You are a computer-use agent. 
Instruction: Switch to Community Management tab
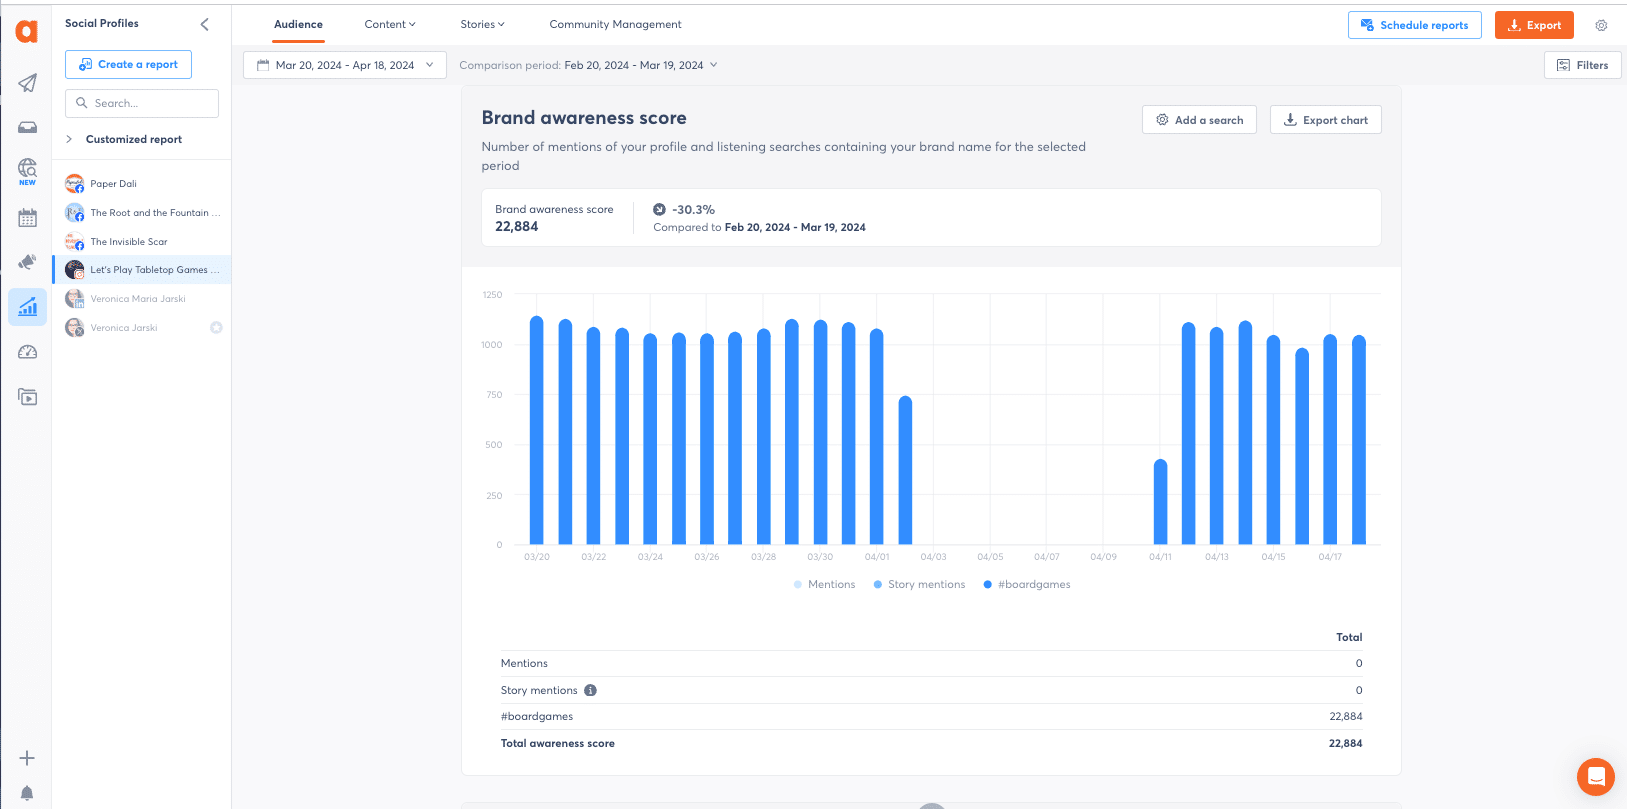615,24
